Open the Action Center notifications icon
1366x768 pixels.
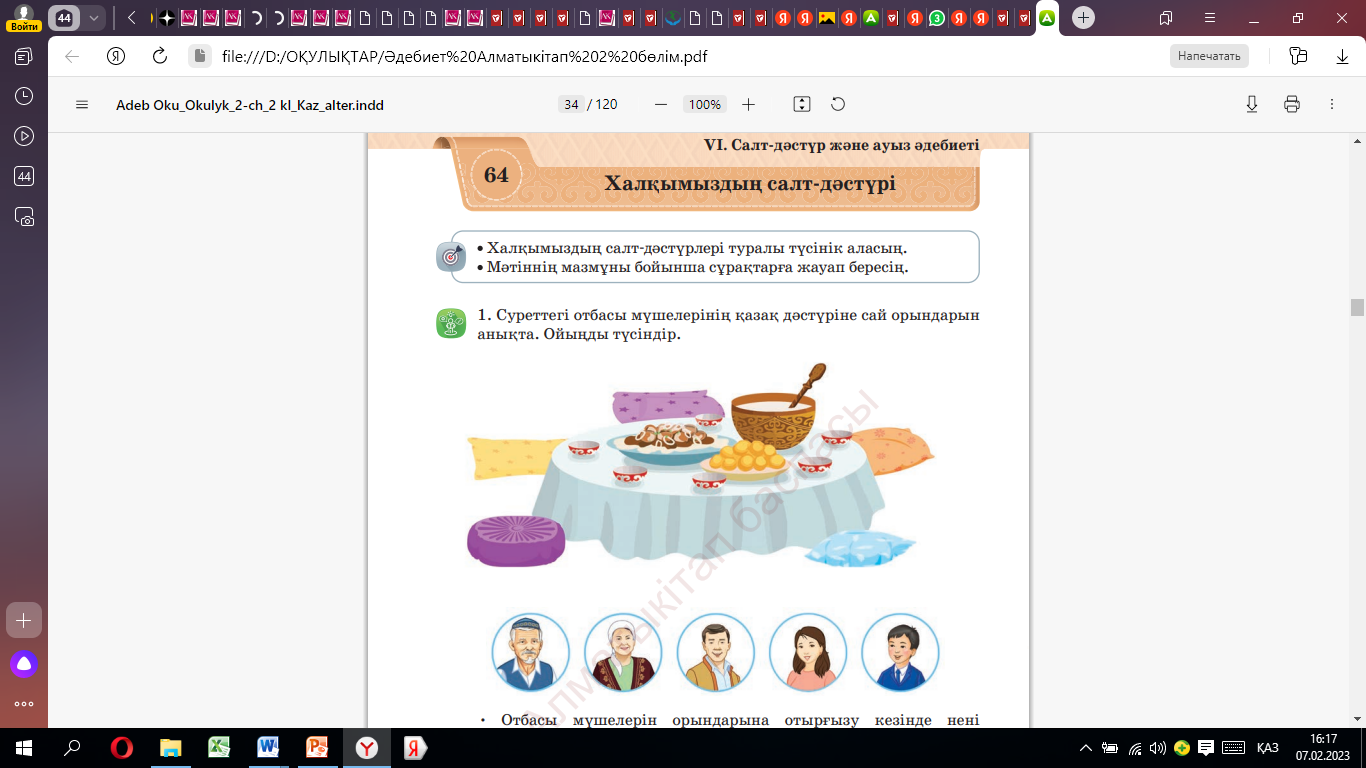(1206, 748)
